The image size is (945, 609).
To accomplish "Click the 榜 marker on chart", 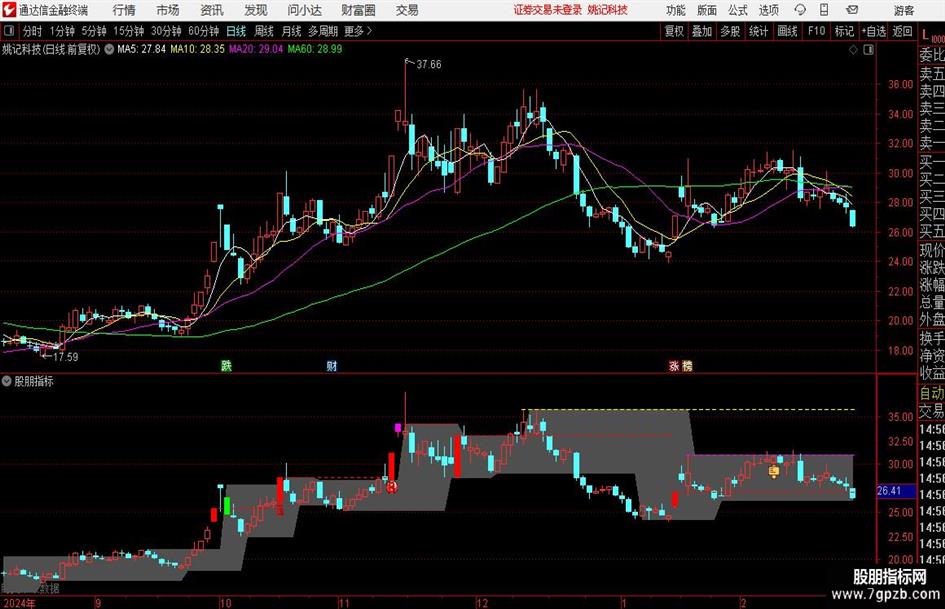I will [687, 365].
